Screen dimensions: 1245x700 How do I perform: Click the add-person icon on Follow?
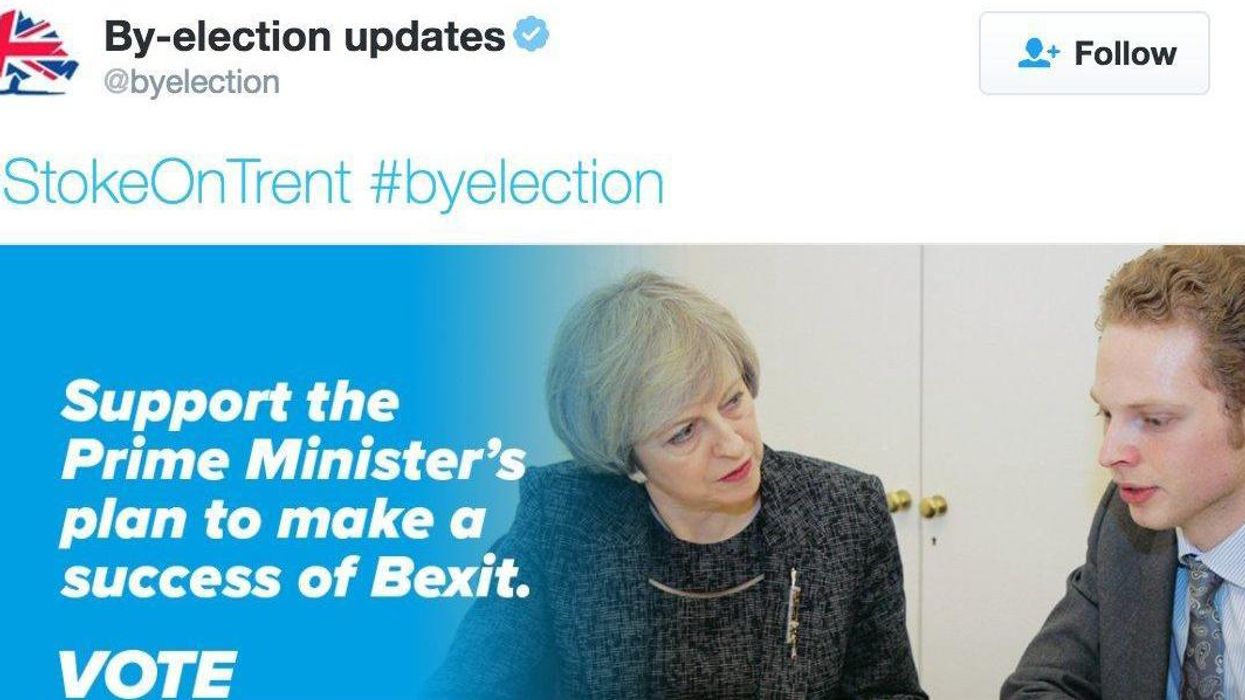pyautogui.click(x=1038, y=53)
